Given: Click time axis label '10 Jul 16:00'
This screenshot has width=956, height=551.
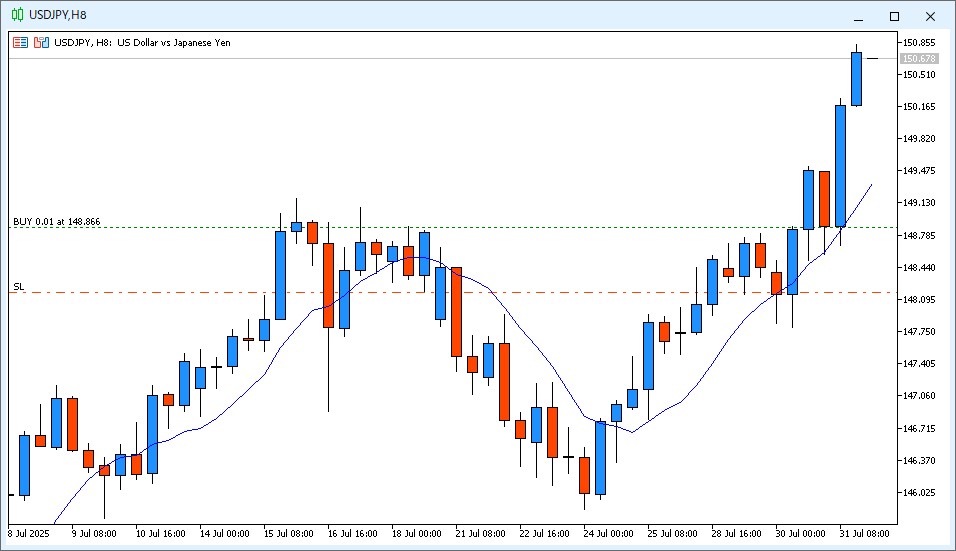Looking at the screenshot, I should [160, 534].
